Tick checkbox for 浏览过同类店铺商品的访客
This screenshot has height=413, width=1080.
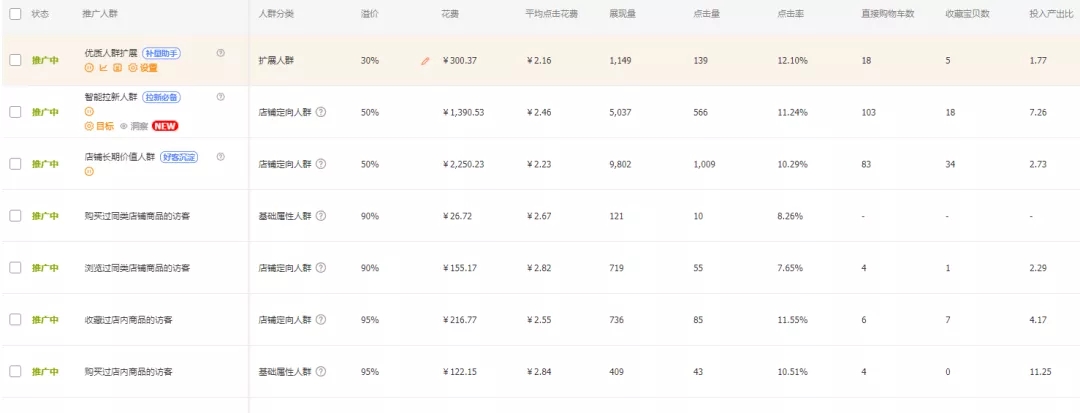click(x=15, y=268)
